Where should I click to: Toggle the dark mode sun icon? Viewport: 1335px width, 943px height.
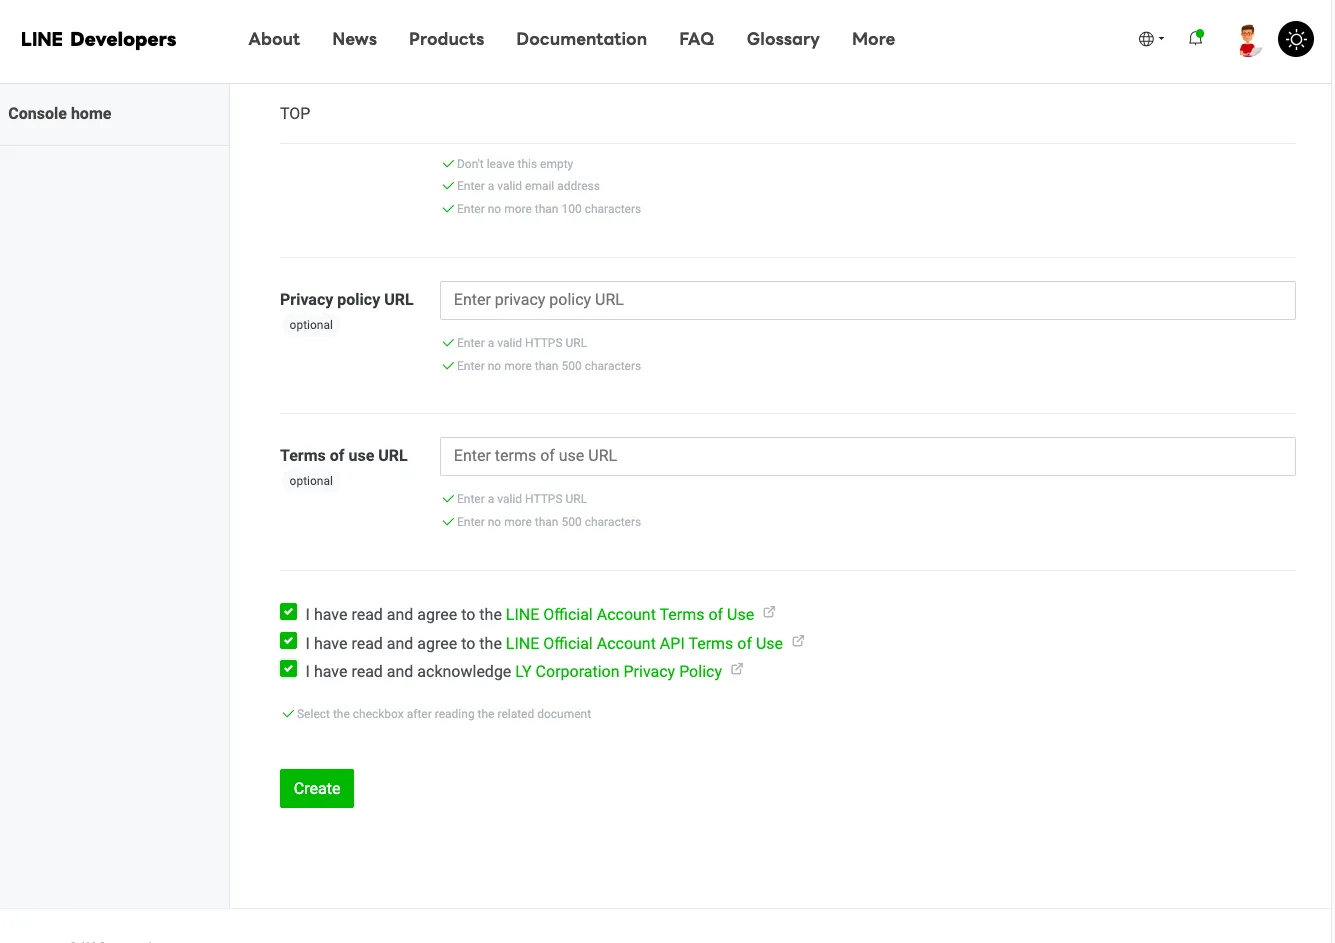(x=1296, y=39)
